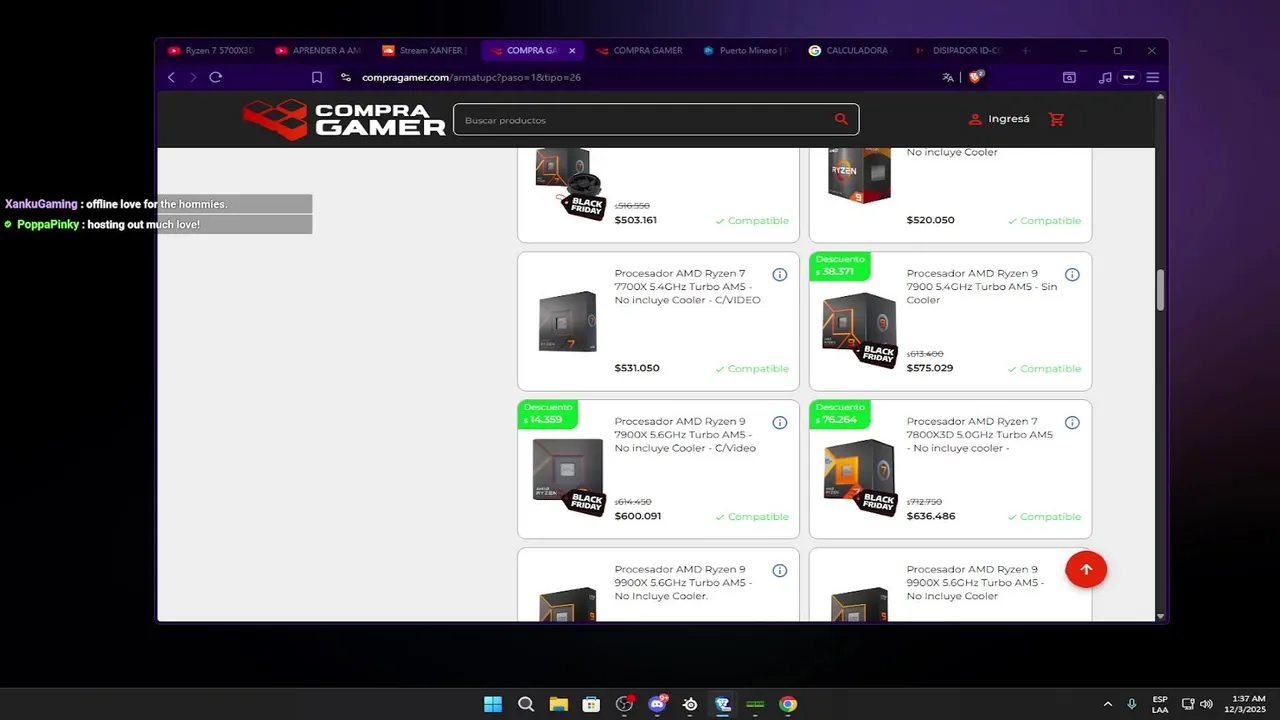Viewport: 1280px width, 720px height.
Task: Show info for Ryzen 9 7900X processor
Action: [780, 423]
